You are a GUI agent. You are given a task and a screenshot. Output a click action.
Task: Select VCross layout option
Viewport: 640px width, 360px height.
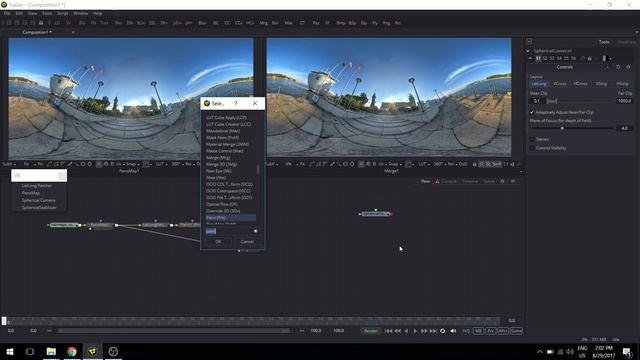coord(560,84)
